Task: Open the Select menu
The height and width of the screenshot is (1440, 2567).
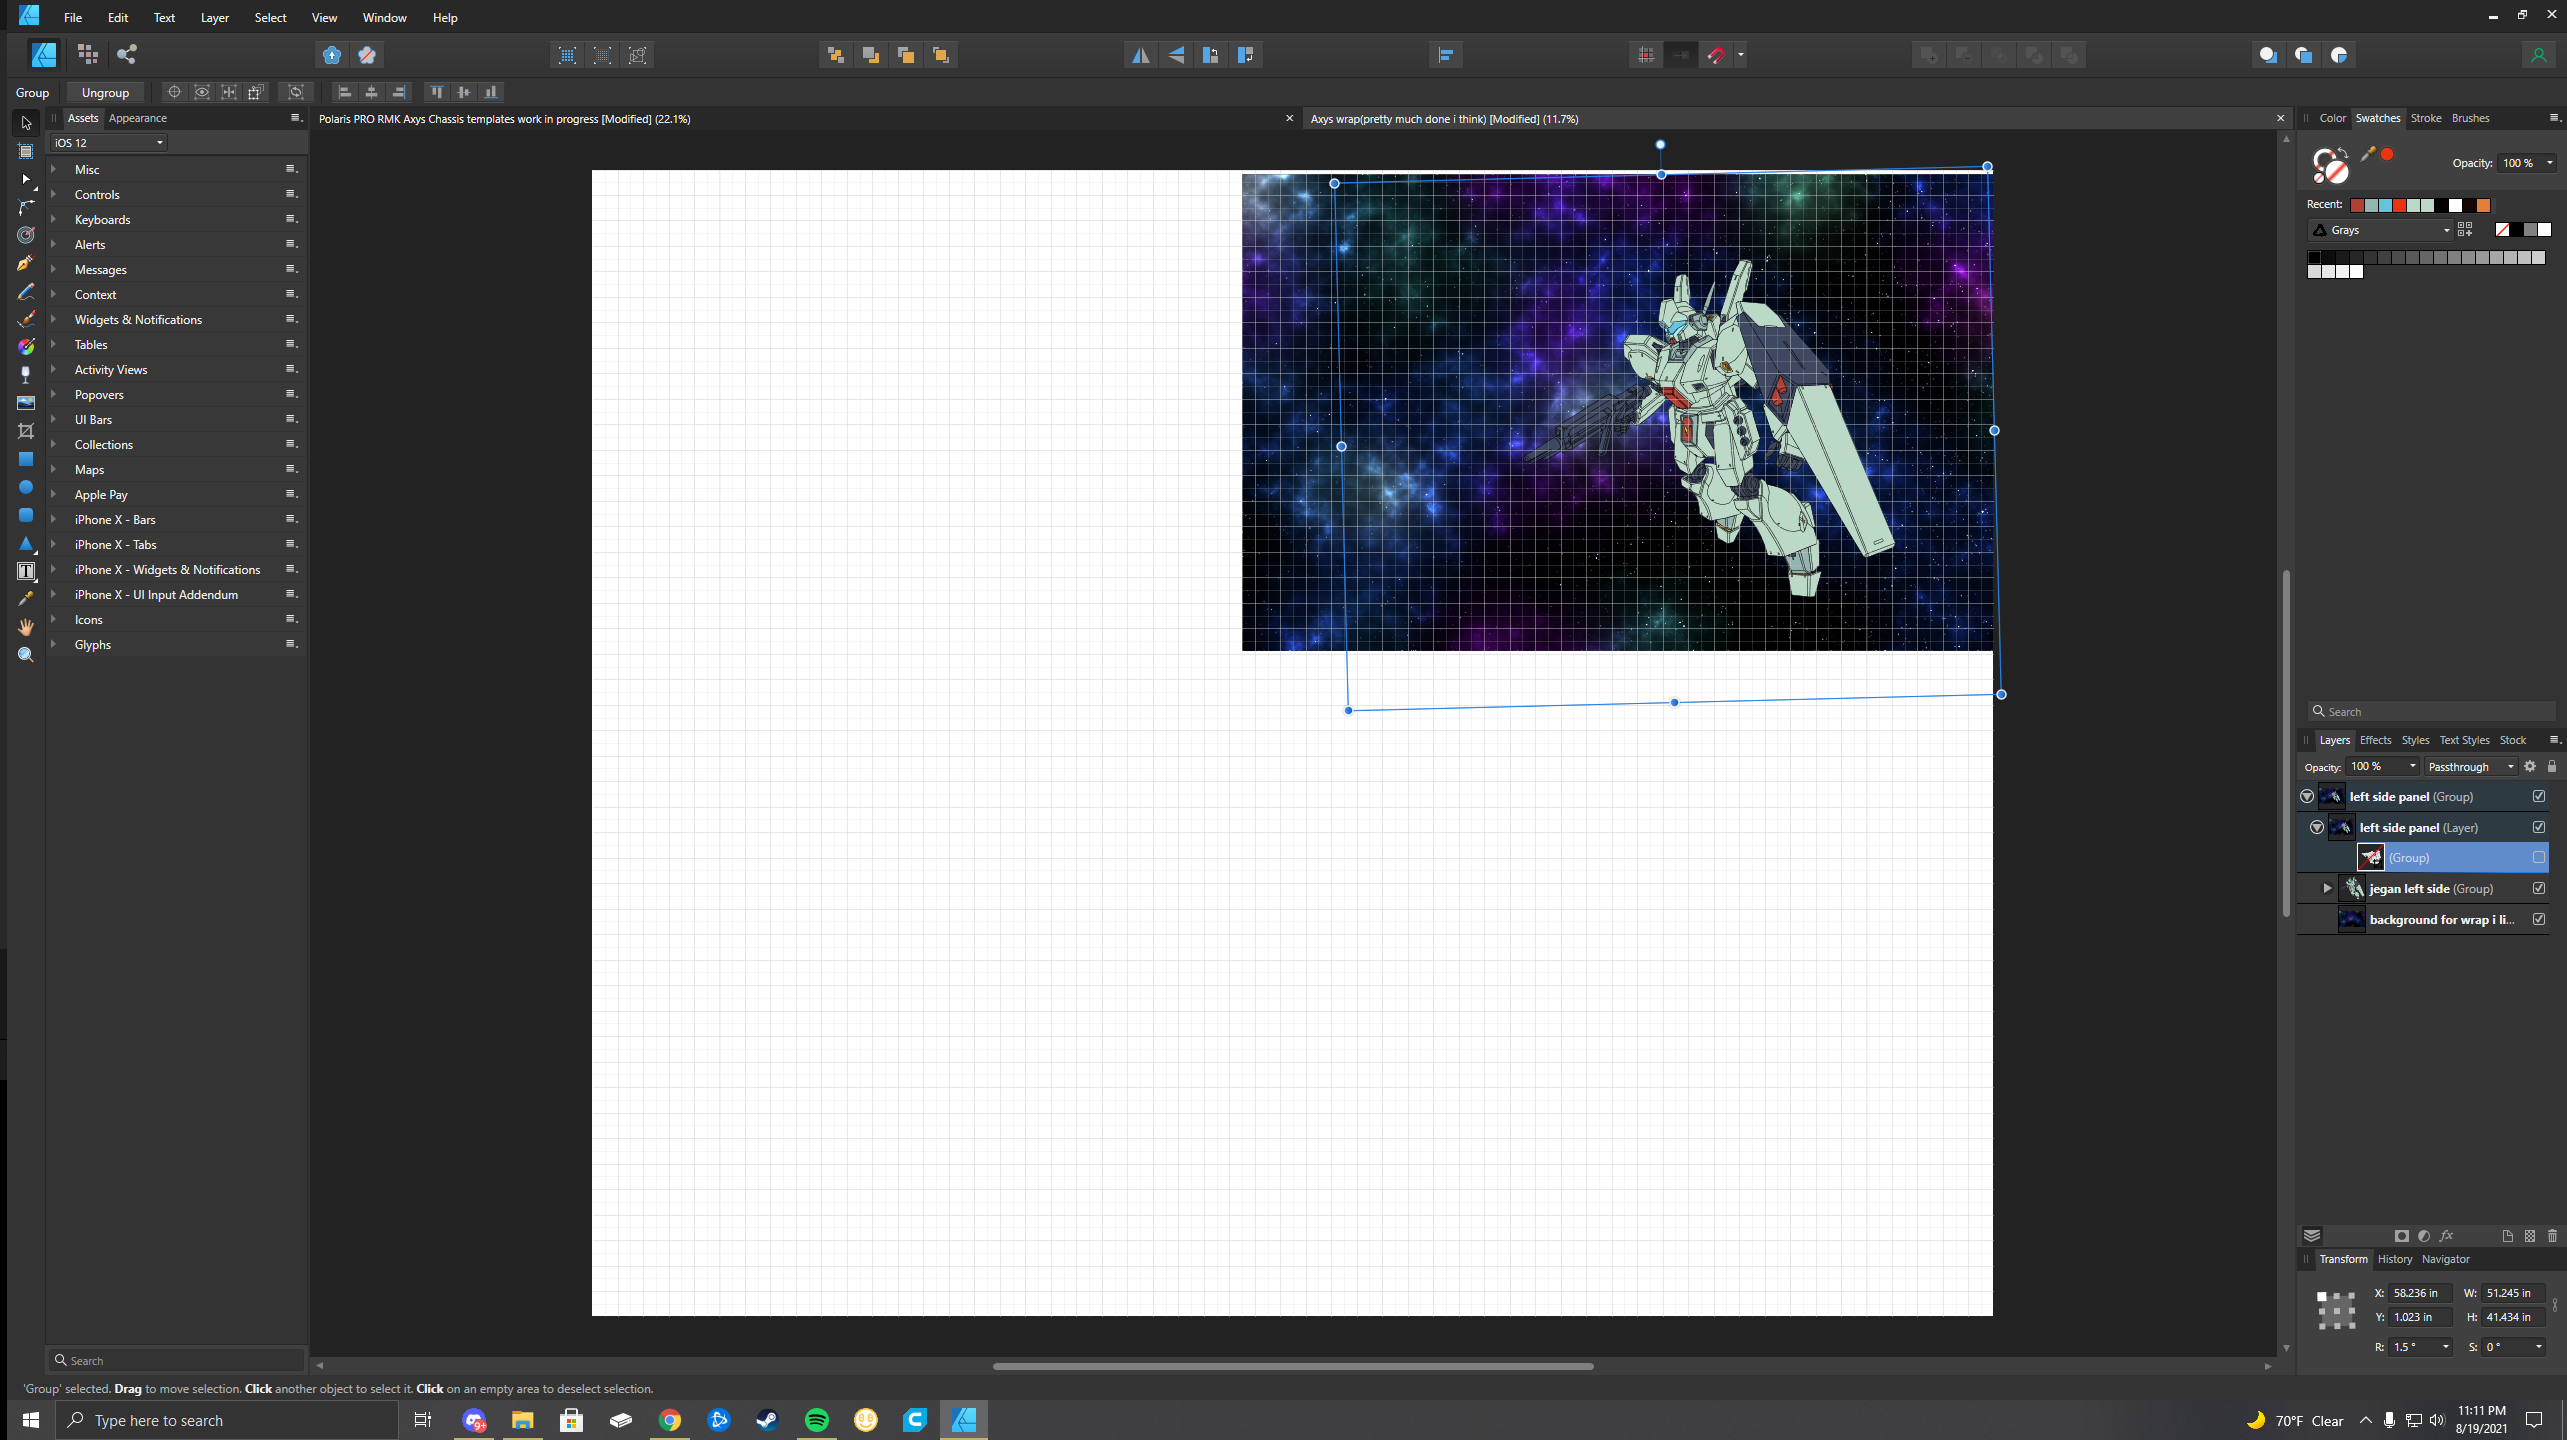Action: point(270,17)
